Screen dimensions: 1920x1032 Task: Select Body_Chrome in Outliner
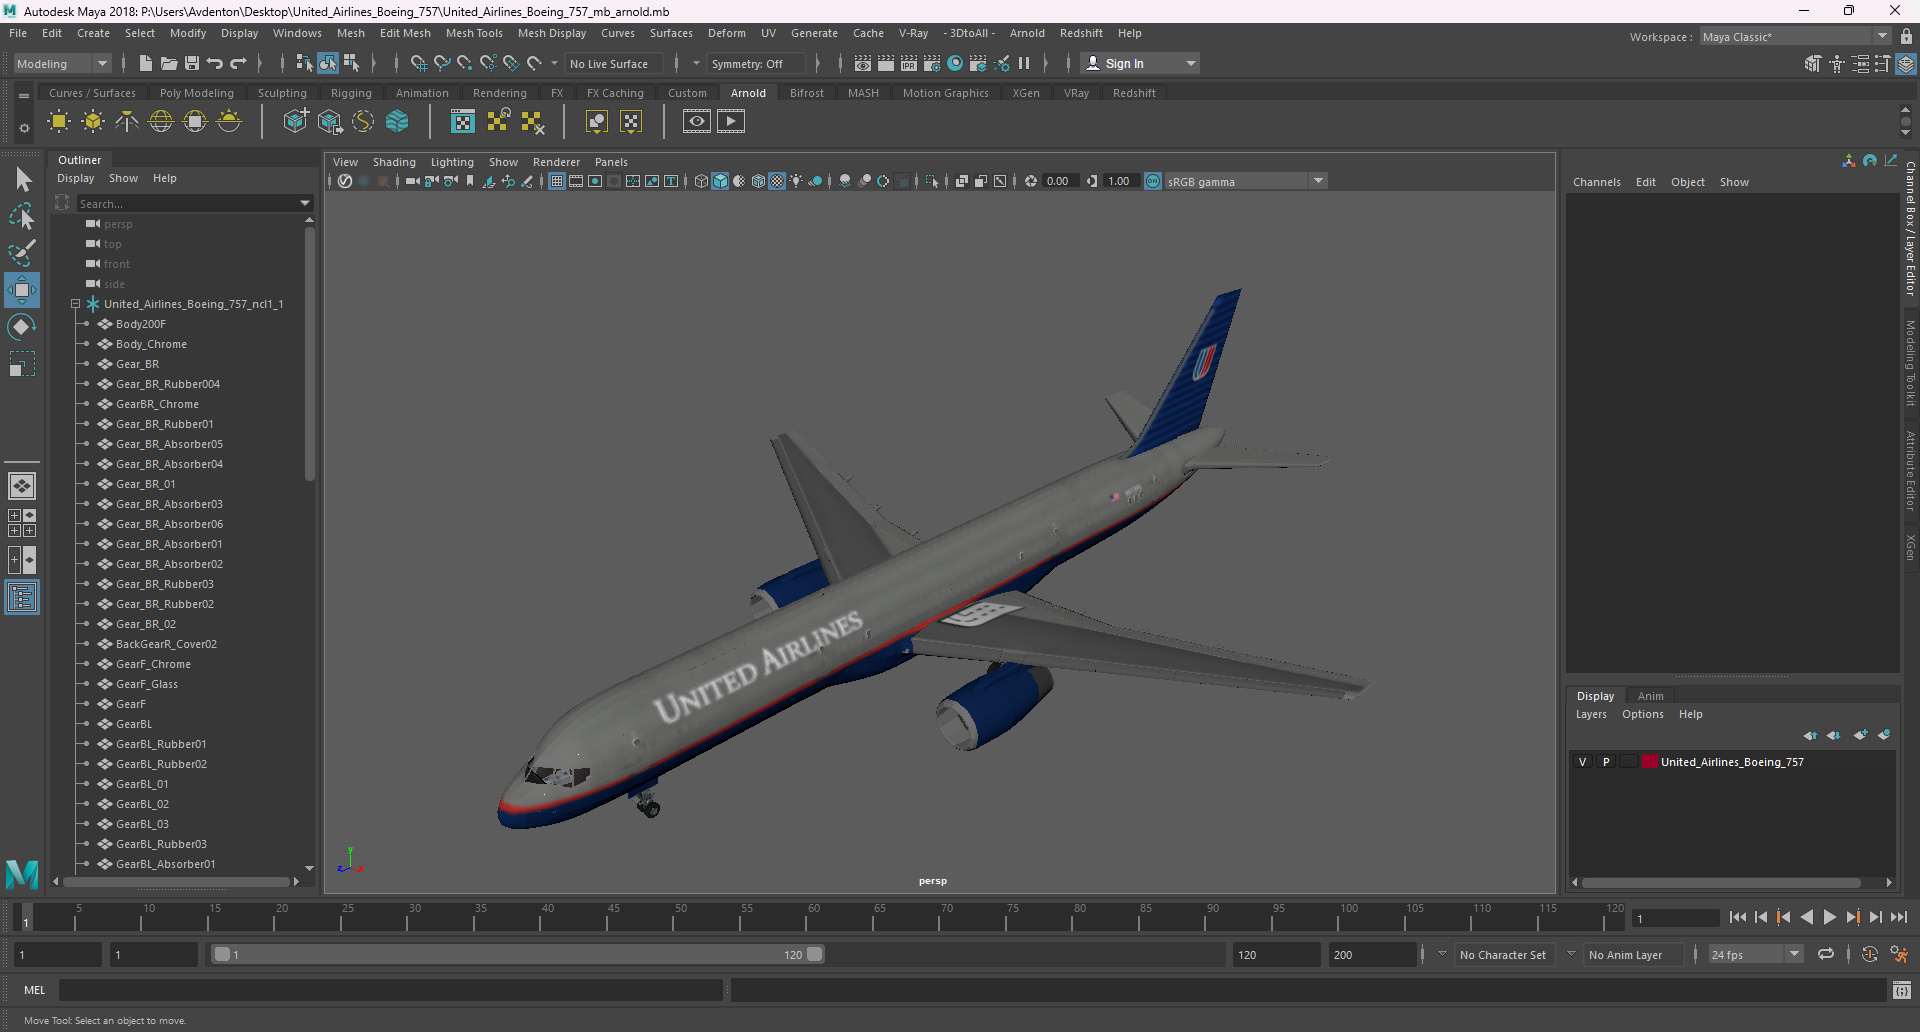point(151,344)
